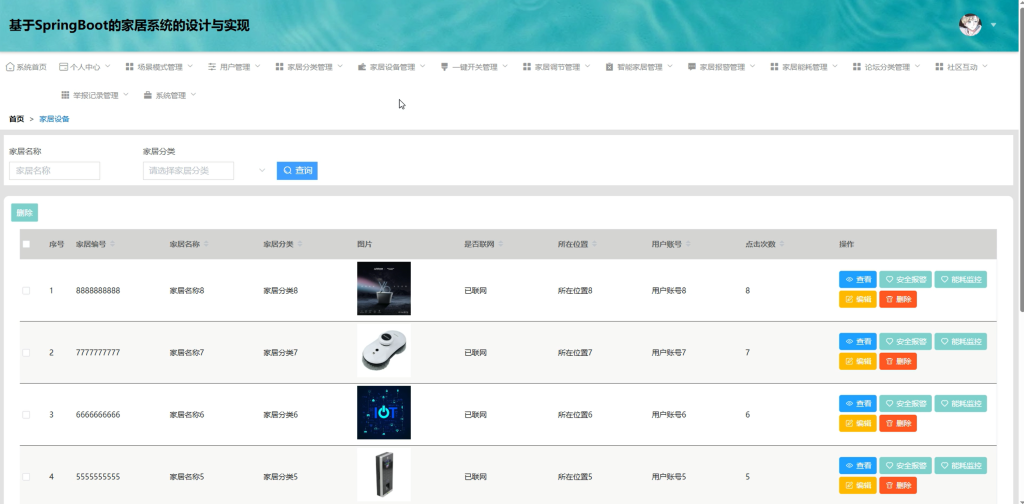This screenshot has width=1024, height=504.
Task: View device row 1 with 查看 button
Action: coord(857,279)
